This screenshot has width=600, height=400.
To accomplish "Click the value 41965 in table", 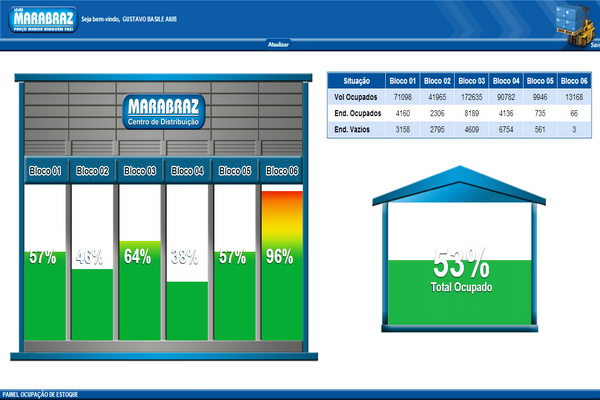I will [437, 97].
